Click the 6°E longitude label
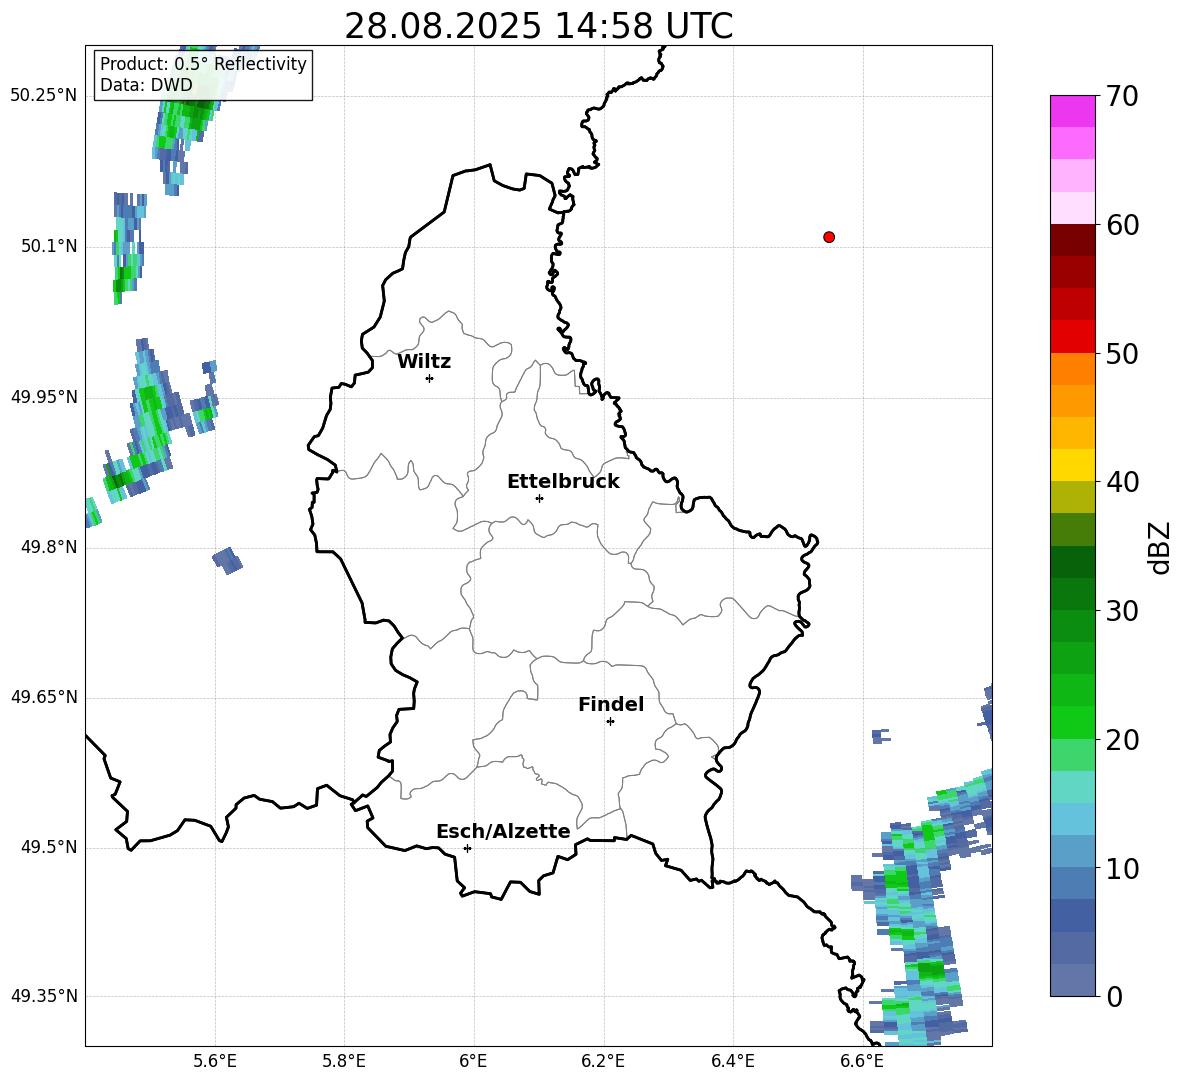 [x=473, y=1061]
